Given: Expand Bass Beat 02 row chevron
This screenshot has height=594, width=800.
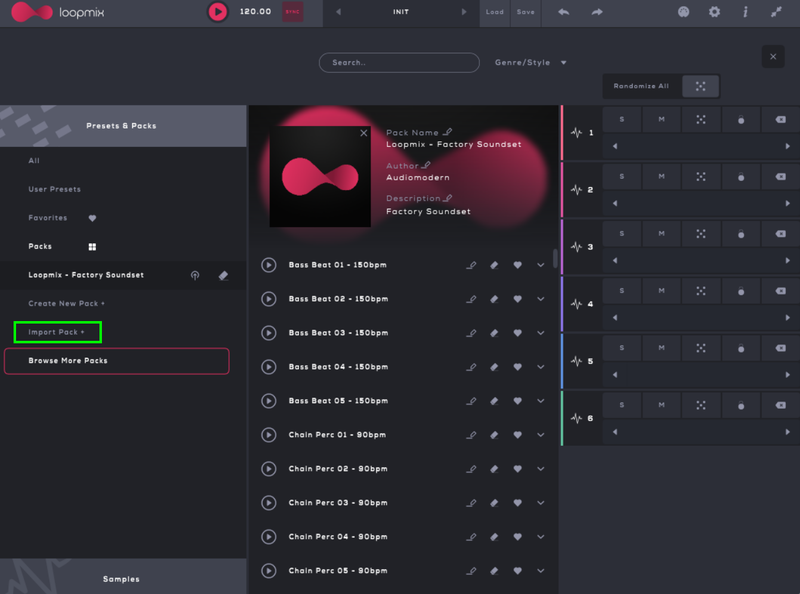Looking at the screenshot, I should (541, 299).
